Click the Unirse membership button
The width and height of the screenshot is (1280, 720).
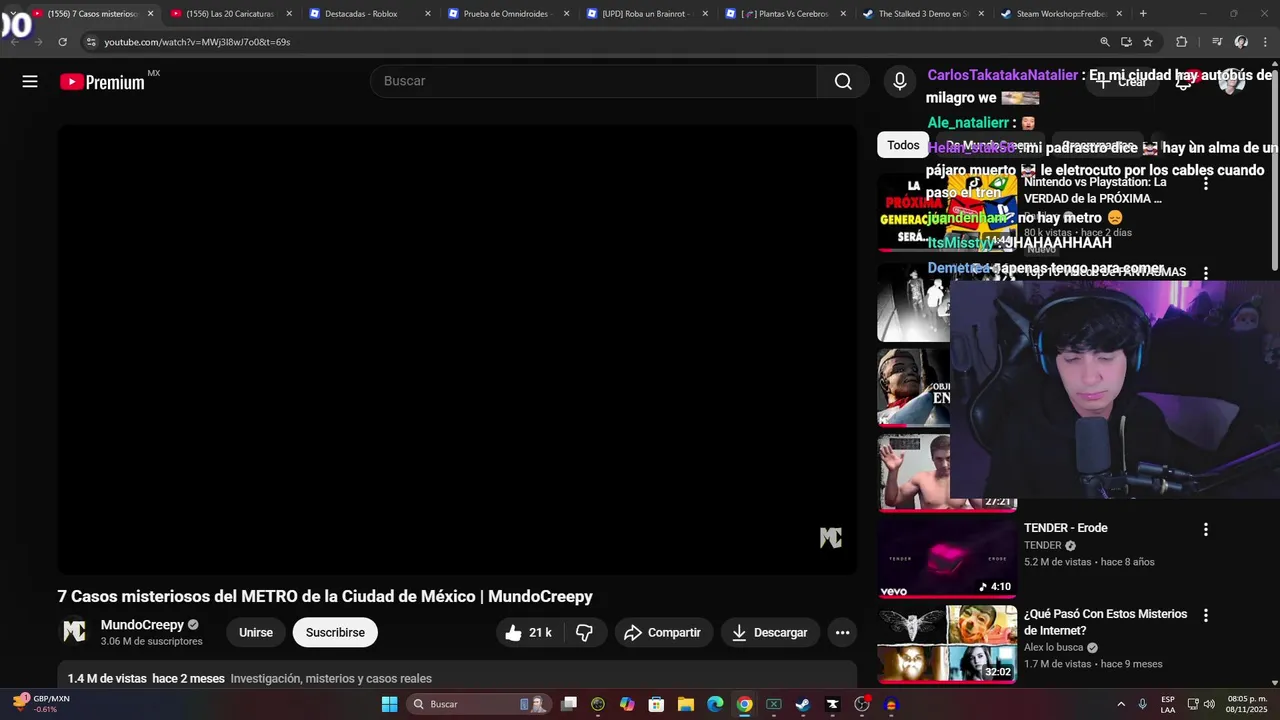[256, 632]
